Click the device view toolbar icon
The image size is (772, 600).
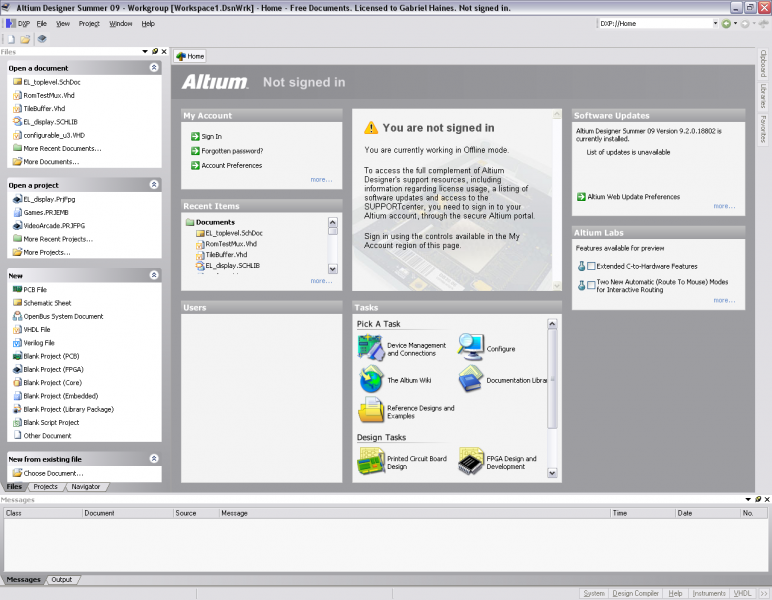pyautogui.click(x=42, y=38)
